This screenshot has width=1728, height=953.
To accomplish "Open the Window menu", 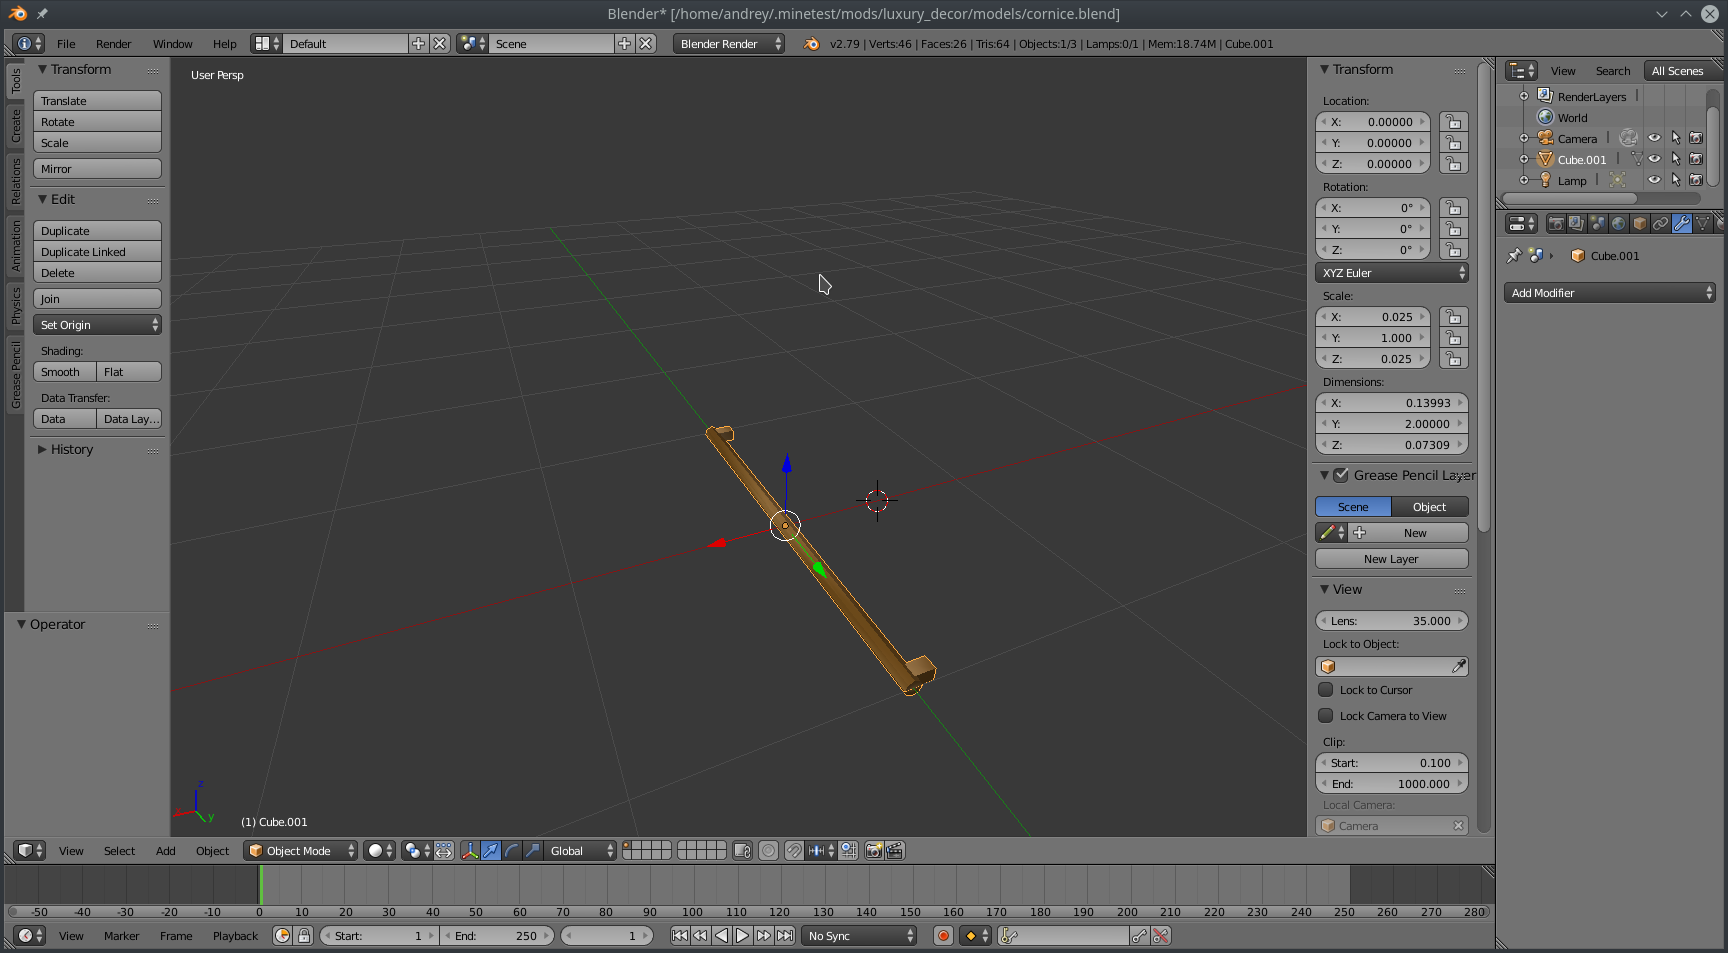I will pos(173,44).
